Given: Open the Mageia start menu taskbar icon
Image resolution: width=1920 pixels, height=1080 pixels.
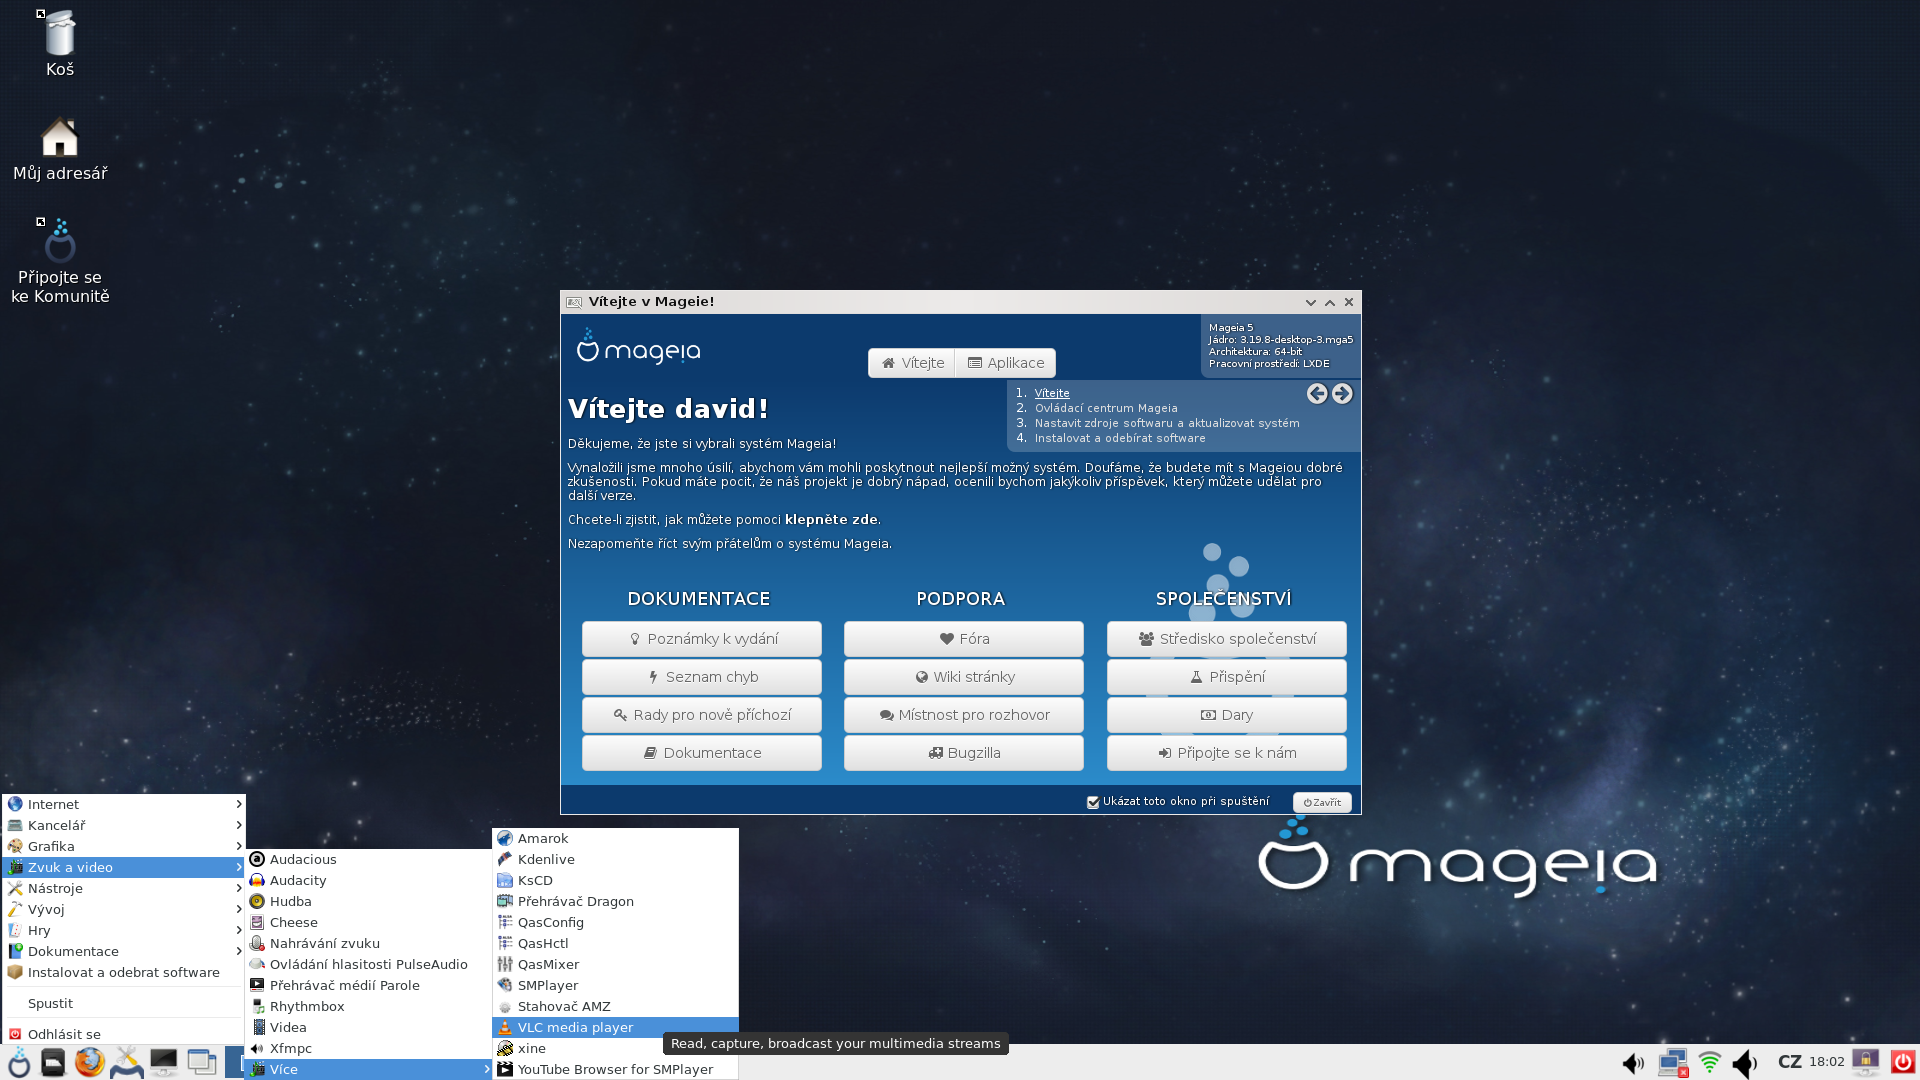Looking at the screenshot, I should [x=19, y=1062].
